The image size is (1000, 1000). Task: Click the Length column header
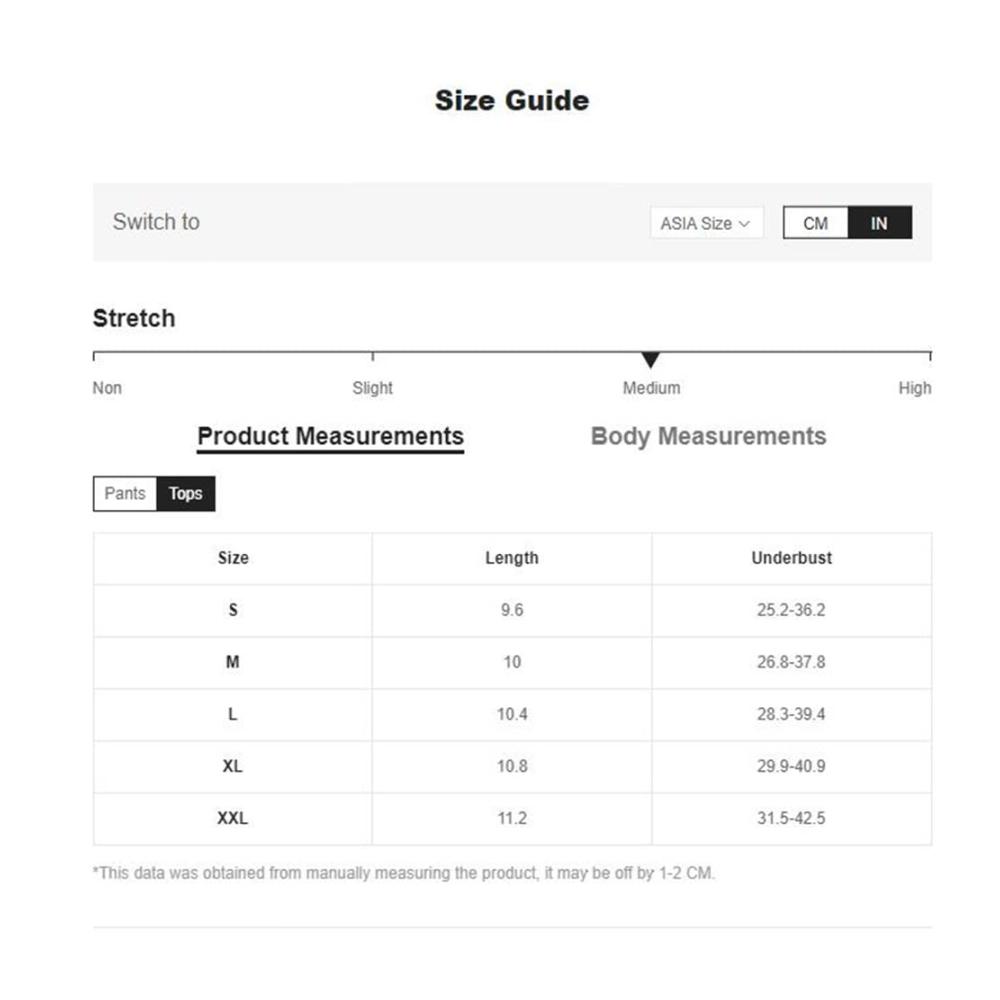pos(511,558)
